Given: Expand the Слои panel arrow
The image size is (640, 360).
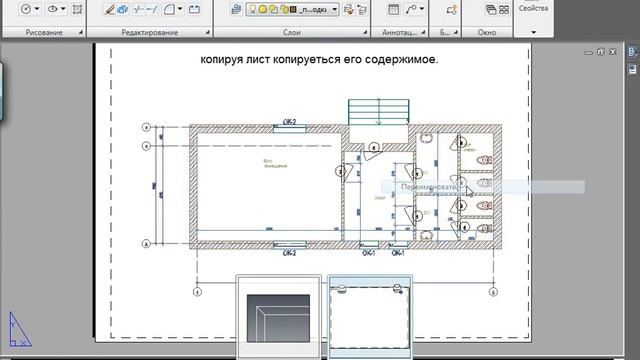Looking at the screenshot, I should point(365,32).
